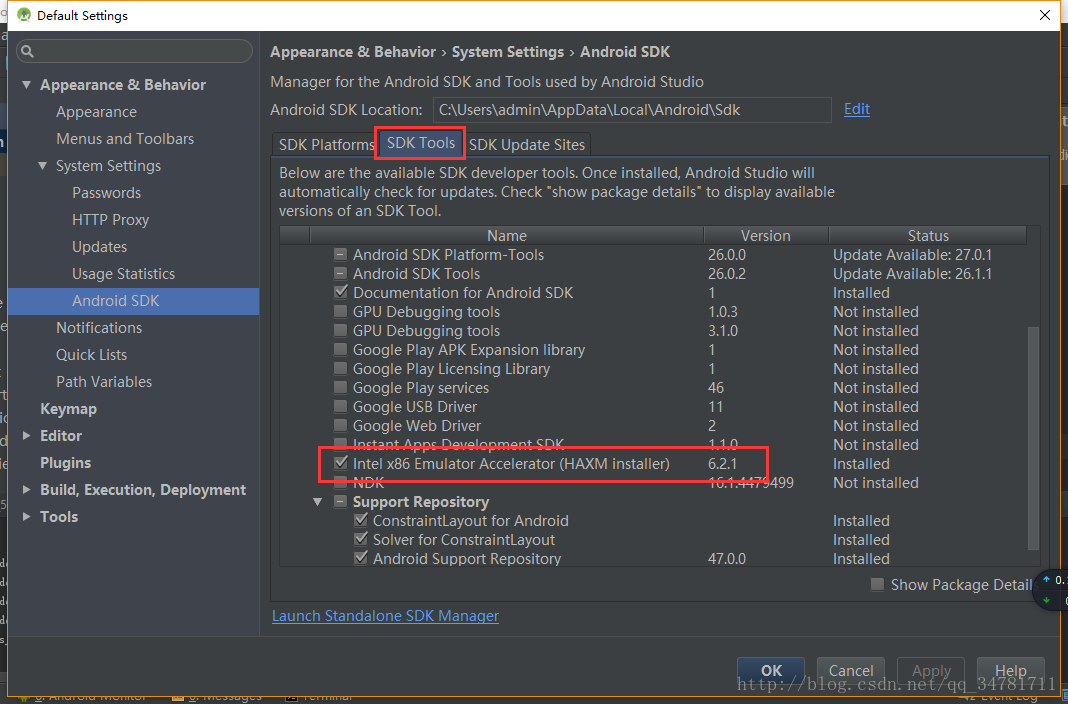Check Google Play APK Expansion library

(340, 350)
